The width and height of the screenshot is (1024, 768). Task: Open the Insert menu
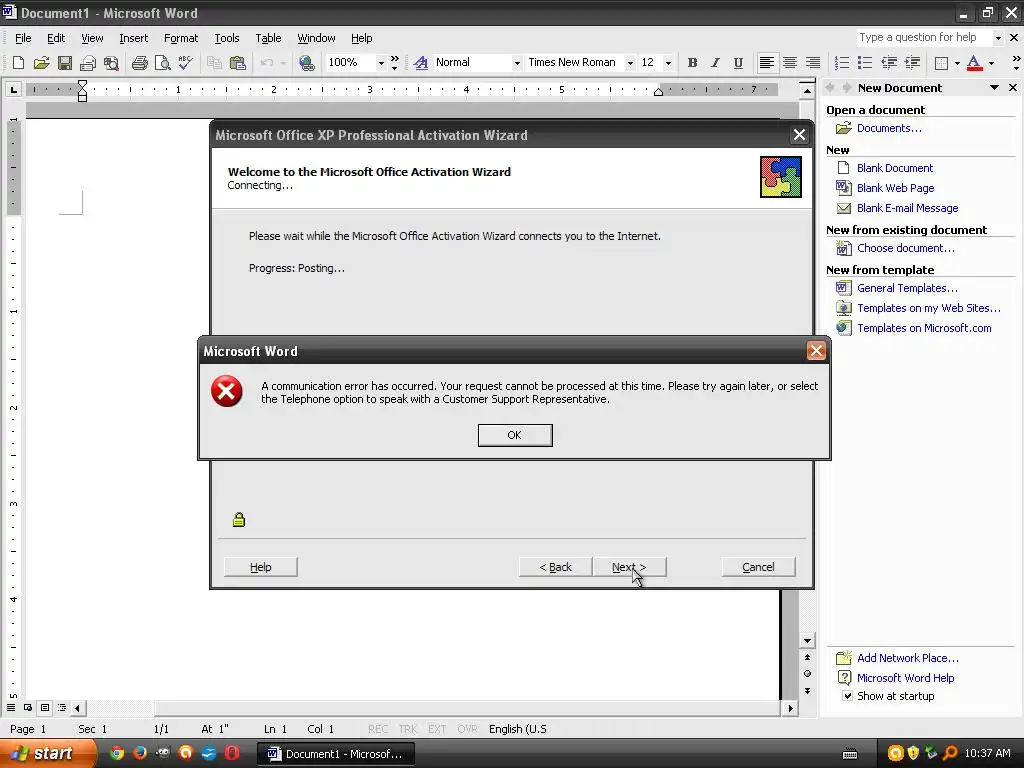[x=133, y=38]
